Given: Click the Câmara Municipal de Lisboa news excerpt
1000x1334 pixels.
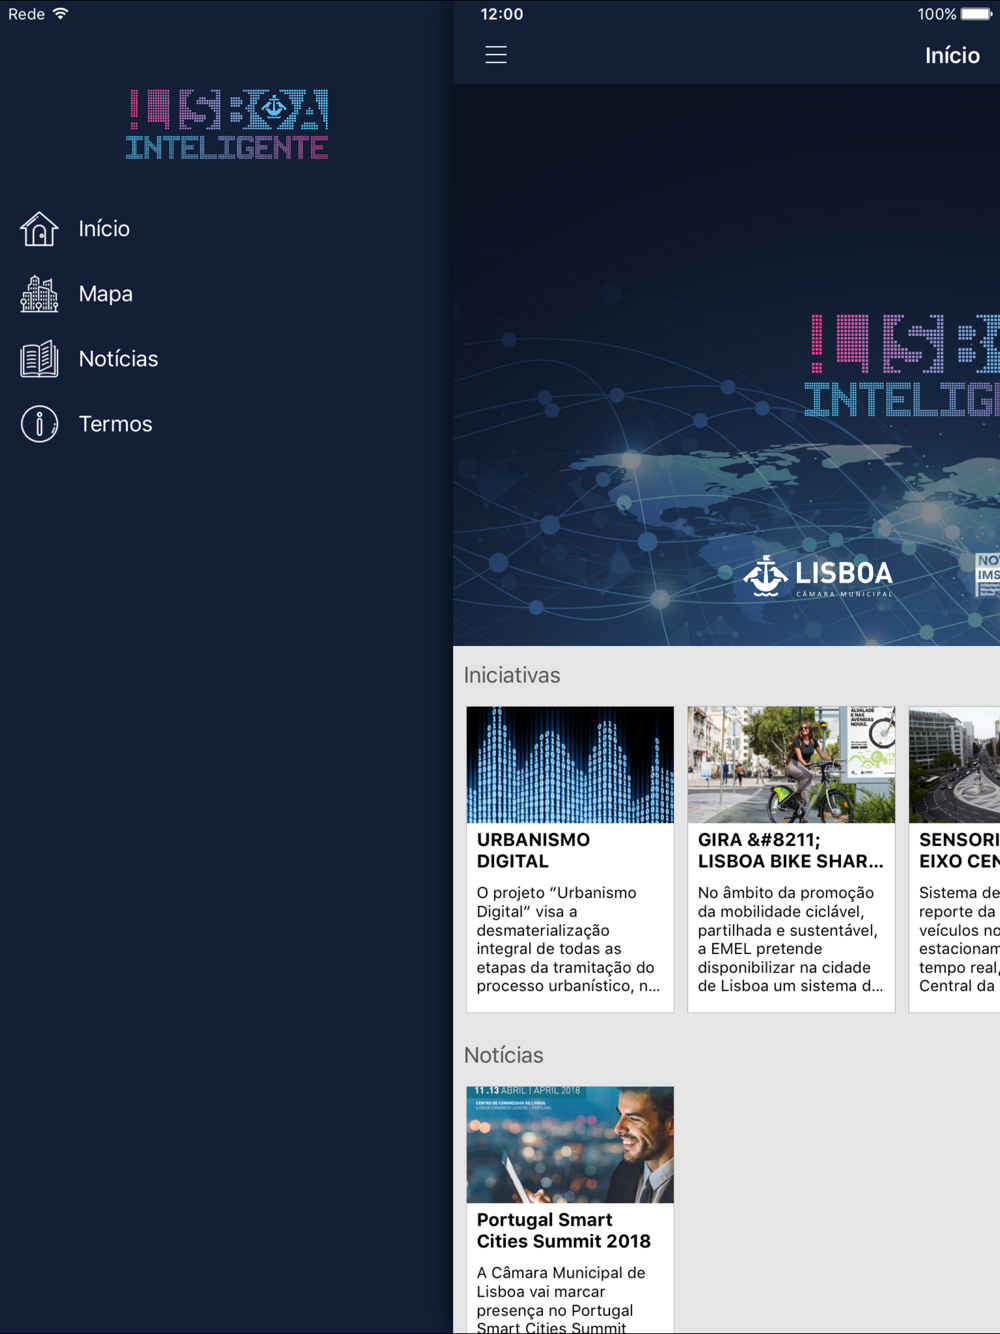Looking at the screenshot, I should 561,1299.
